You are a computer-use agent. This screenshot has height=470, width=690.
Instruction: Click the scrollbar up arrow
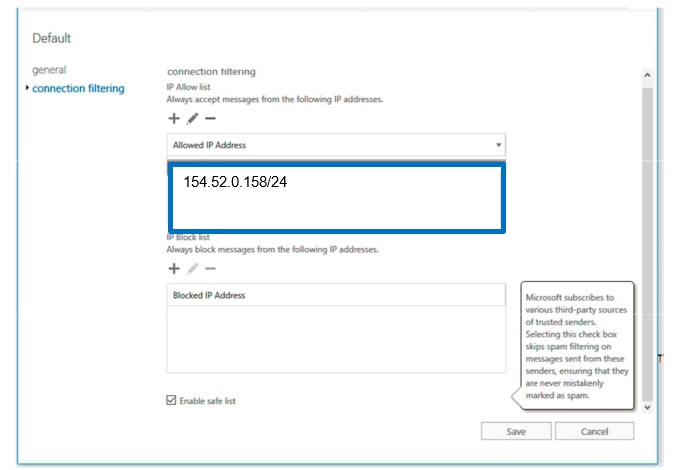(647, 75)
